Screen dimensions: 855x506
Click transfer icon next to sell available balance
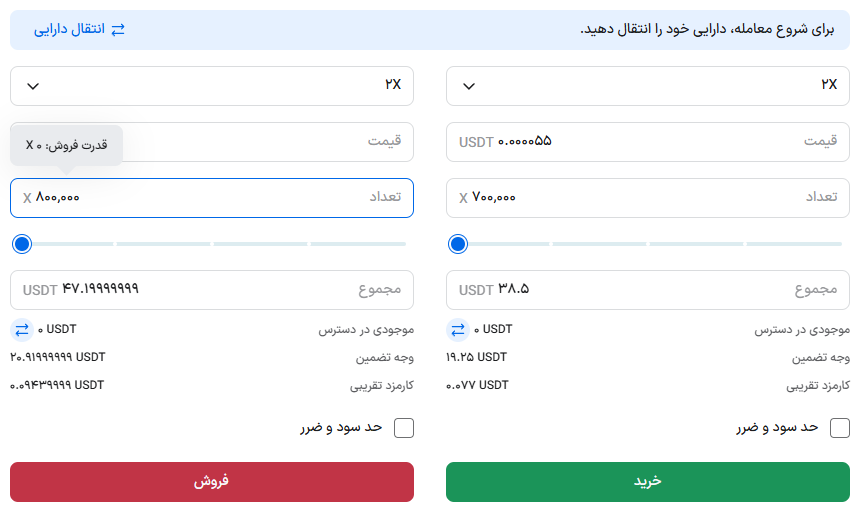click(22, 329)
